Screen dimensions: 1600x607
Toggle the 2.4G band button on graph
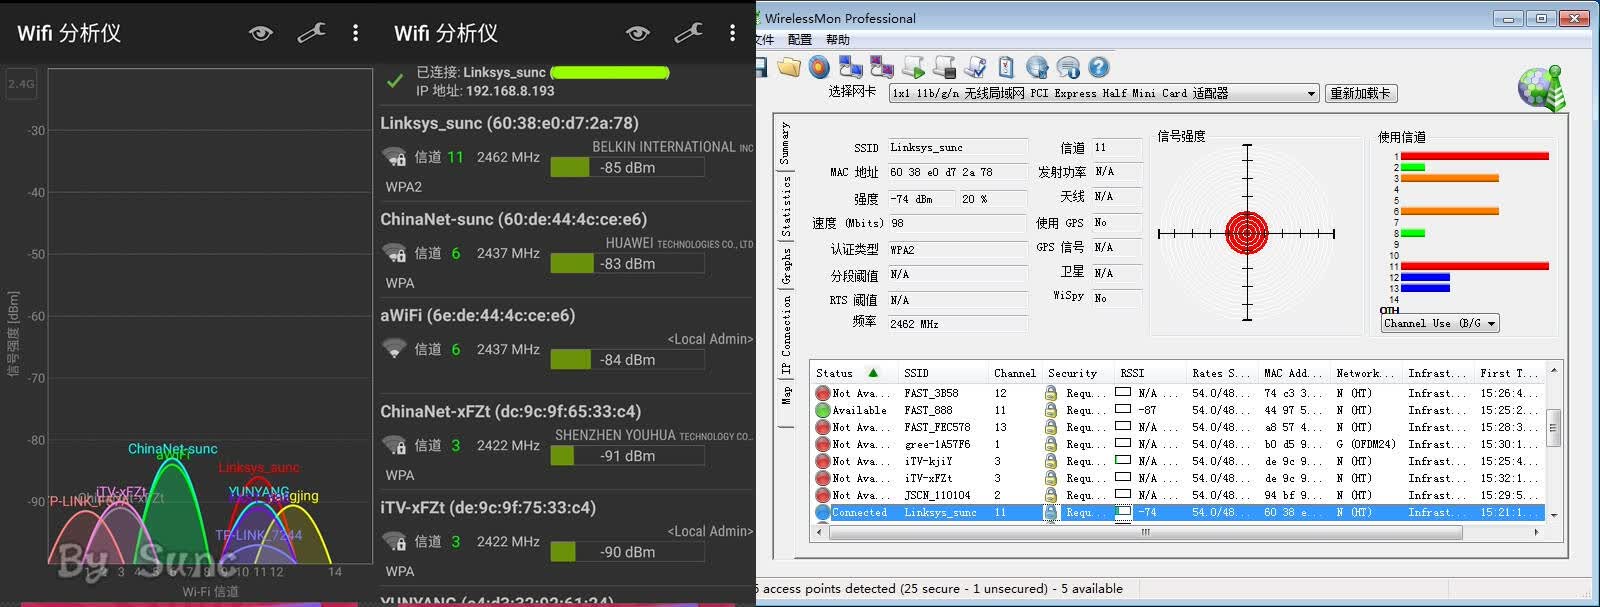point(21,84)
